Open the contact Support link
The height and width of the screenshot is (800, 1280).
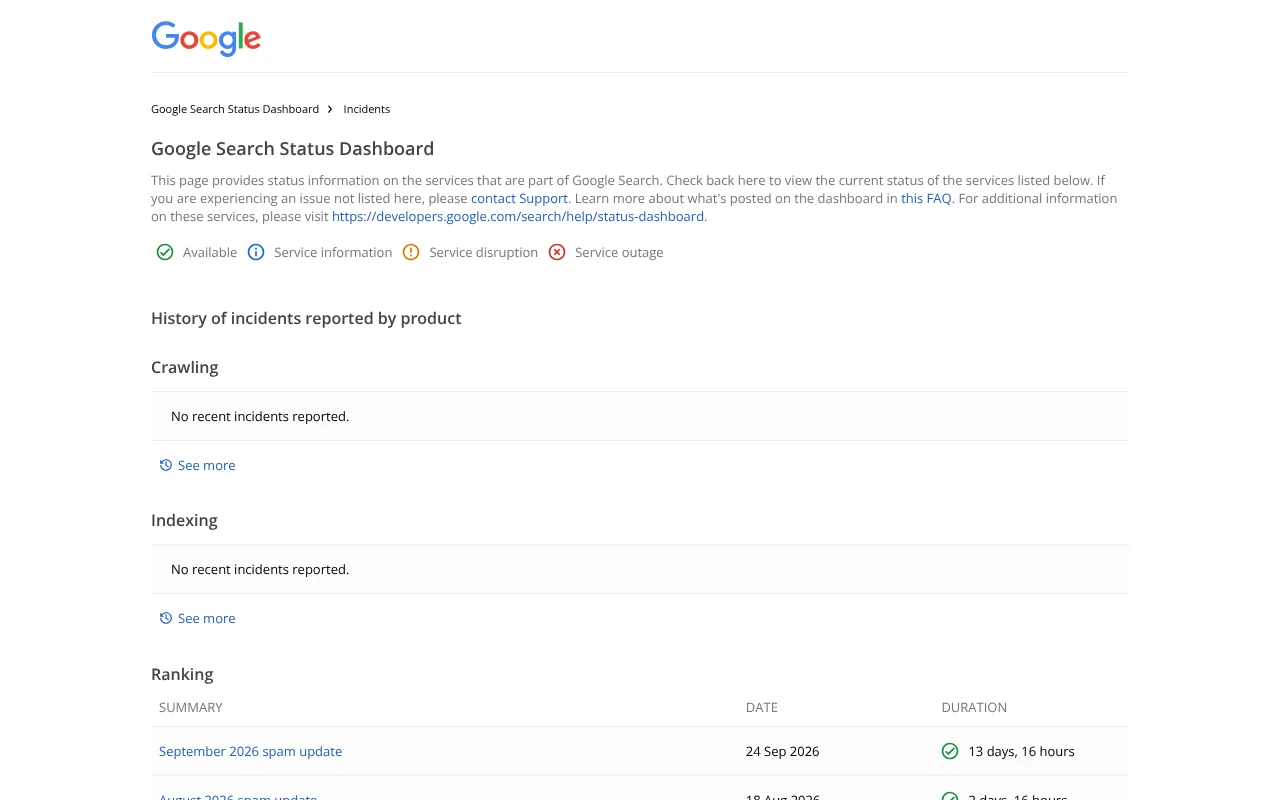(519, 198)
